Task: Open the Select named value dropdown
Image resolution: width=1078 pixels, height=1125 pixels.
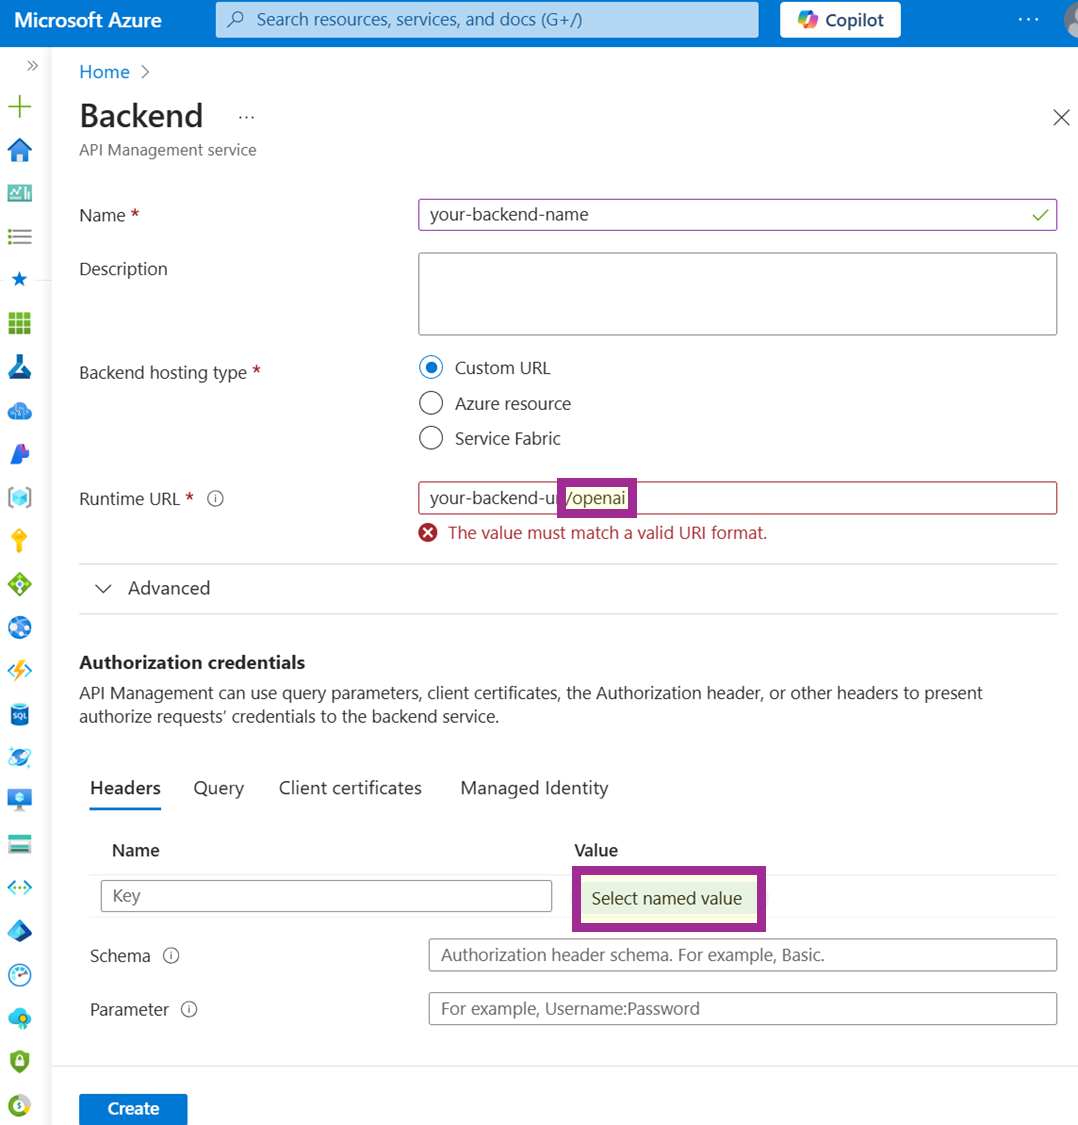Action: (667, 899)
